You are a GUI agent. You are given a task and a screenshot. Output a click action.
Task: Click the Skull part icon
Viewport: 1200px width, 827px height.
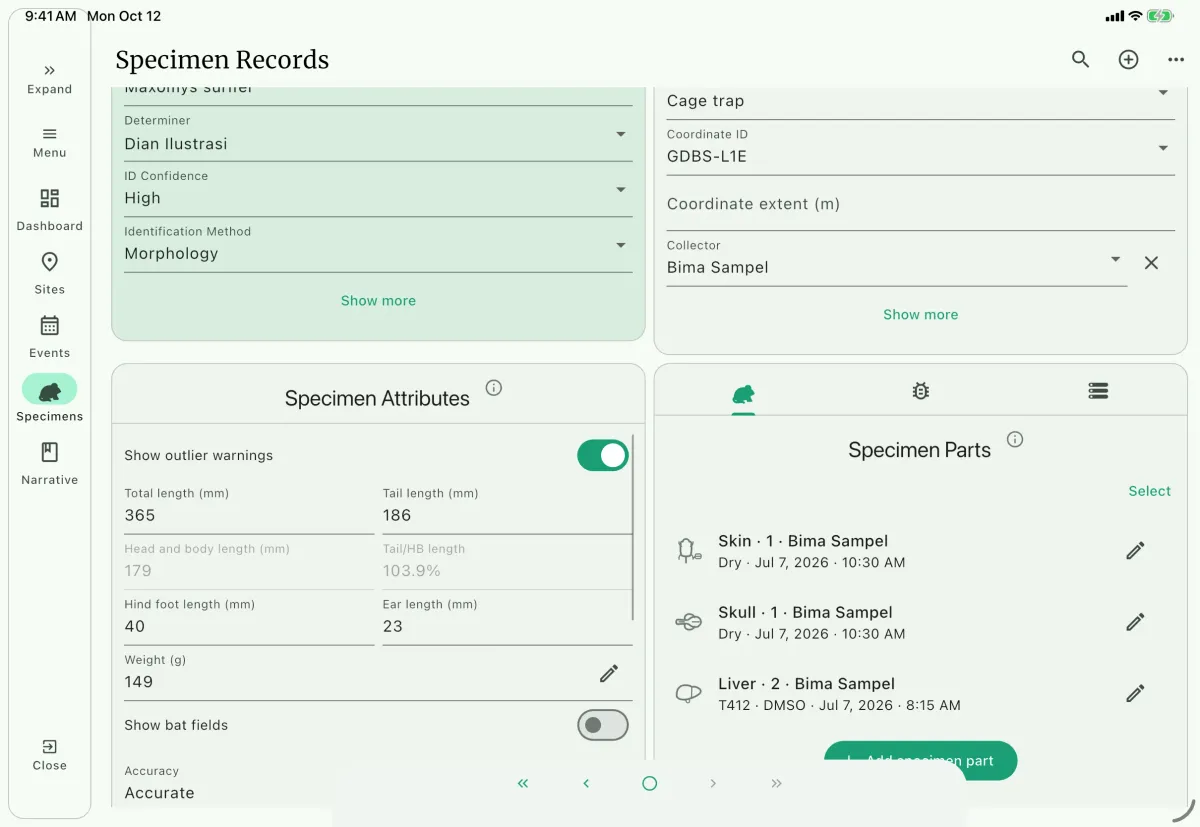pos(688,622)
